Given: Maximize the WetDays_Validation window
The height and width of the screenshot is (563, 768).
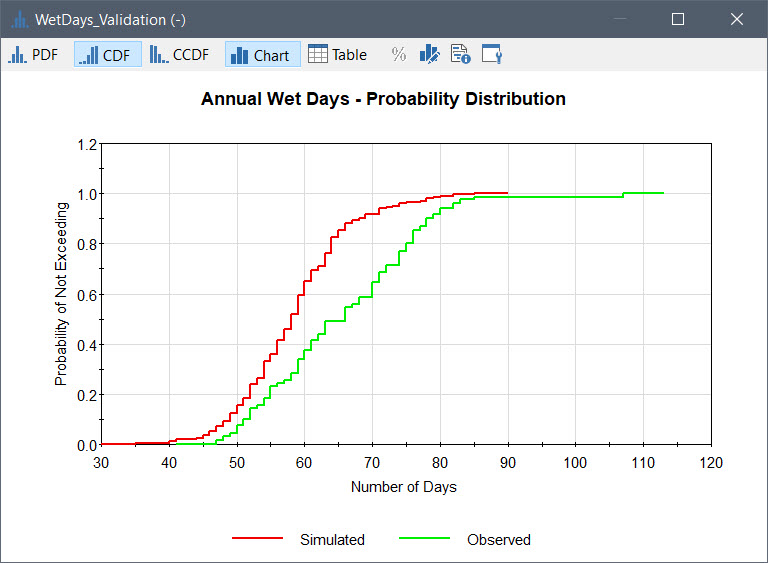Looking at the screenshot, I should click(678, 19).
